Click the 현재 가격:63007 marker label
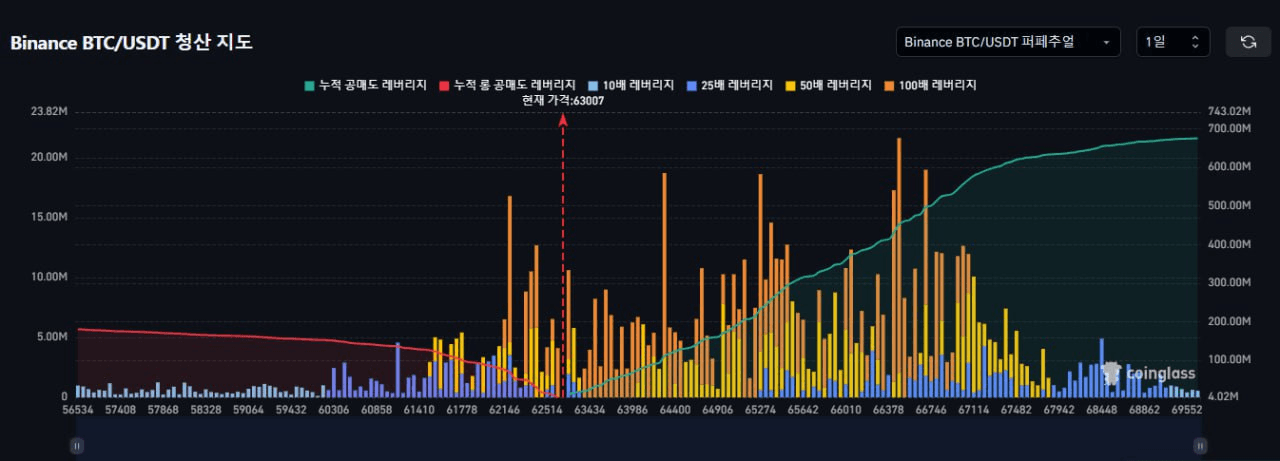 click(563, 101)
